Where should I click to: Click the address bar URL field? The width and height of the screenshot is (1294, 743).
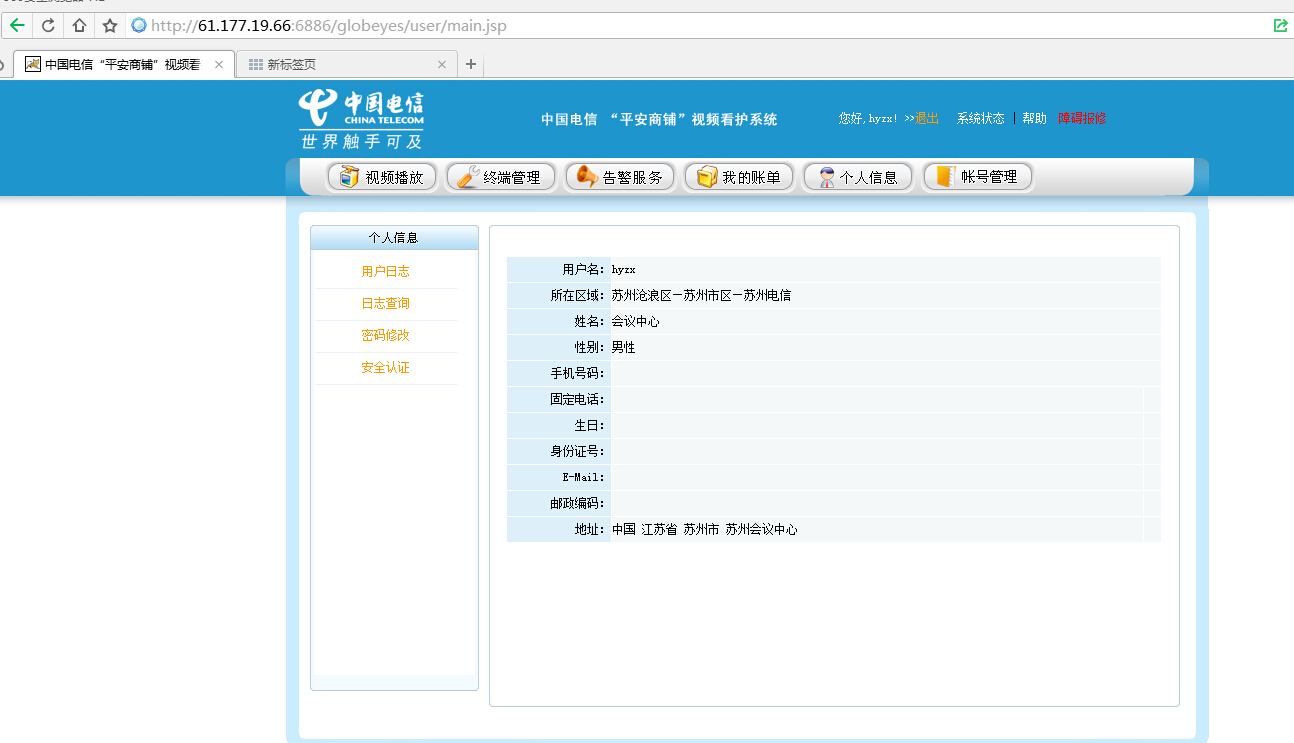tap(700, 26)
